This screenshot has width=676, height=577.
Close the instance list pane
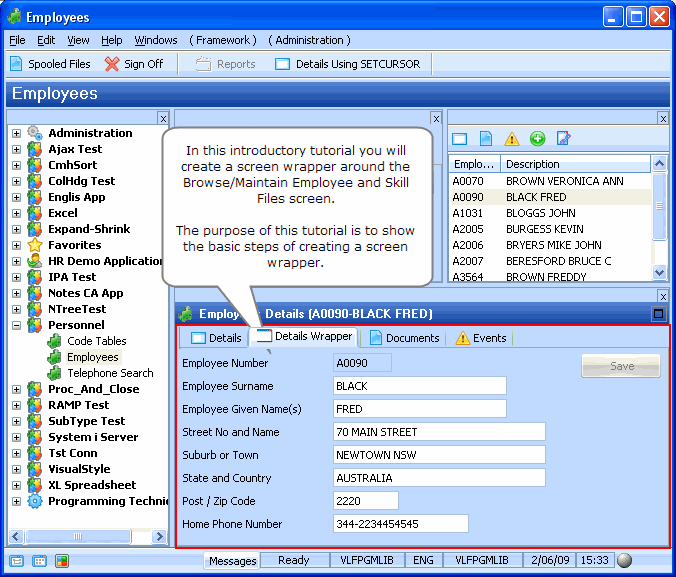pos(663,119)
